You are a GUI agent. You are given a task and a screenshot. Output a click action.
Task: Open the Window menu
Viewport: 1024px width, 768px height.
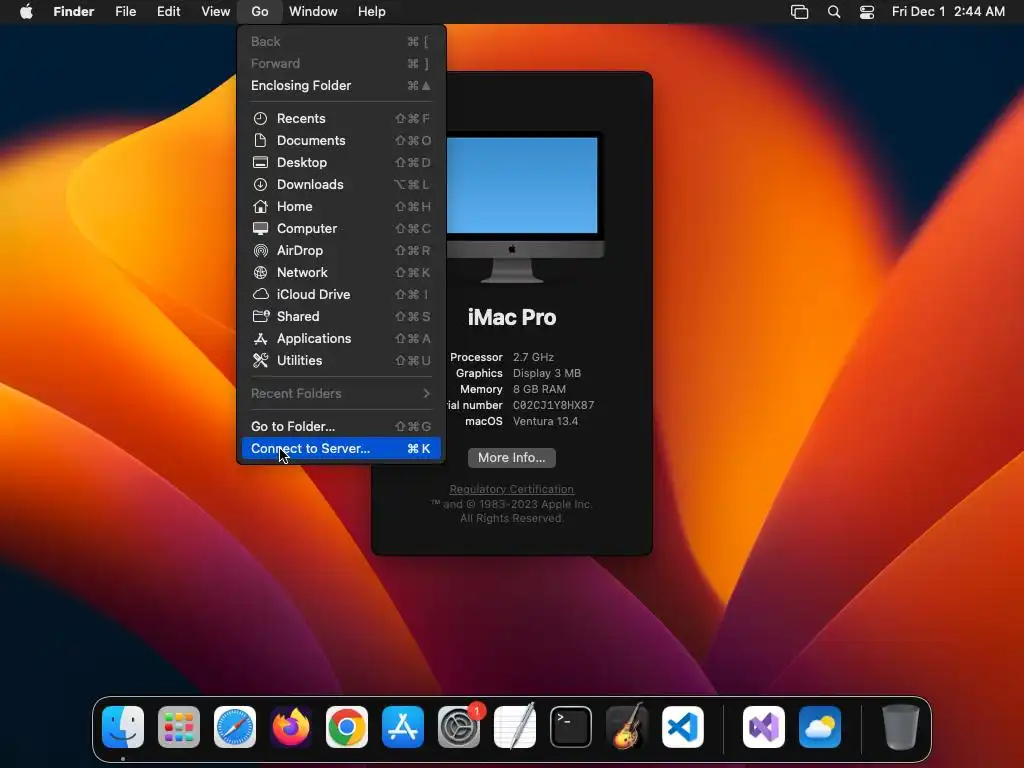click(x=313, y=11)
